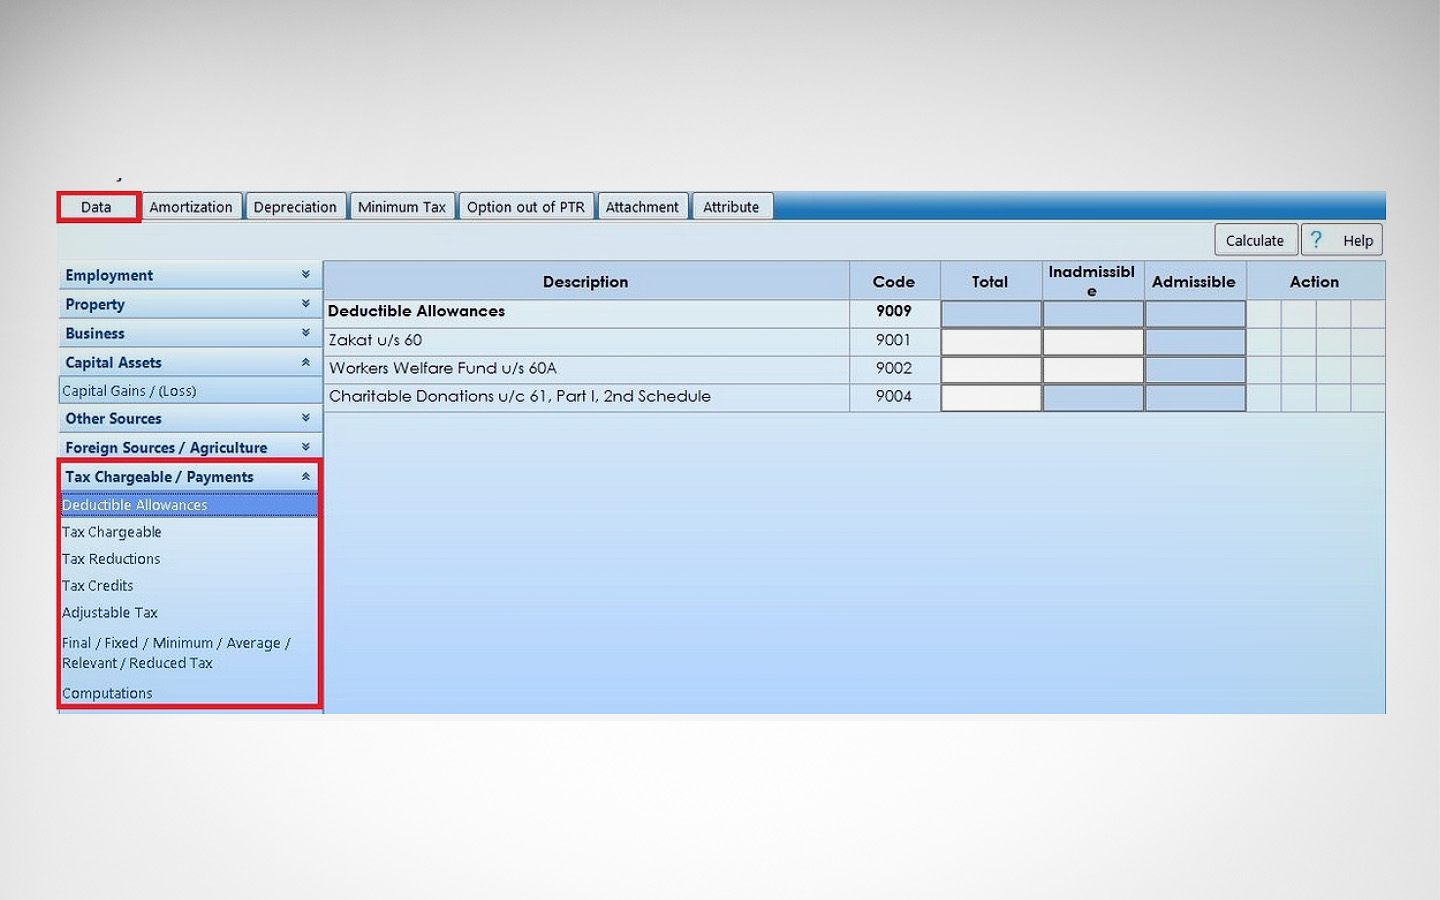Click the Total field for Zakat u/s 60
The height and width of the screenshot is (900, 1440).
click(989, 340)
